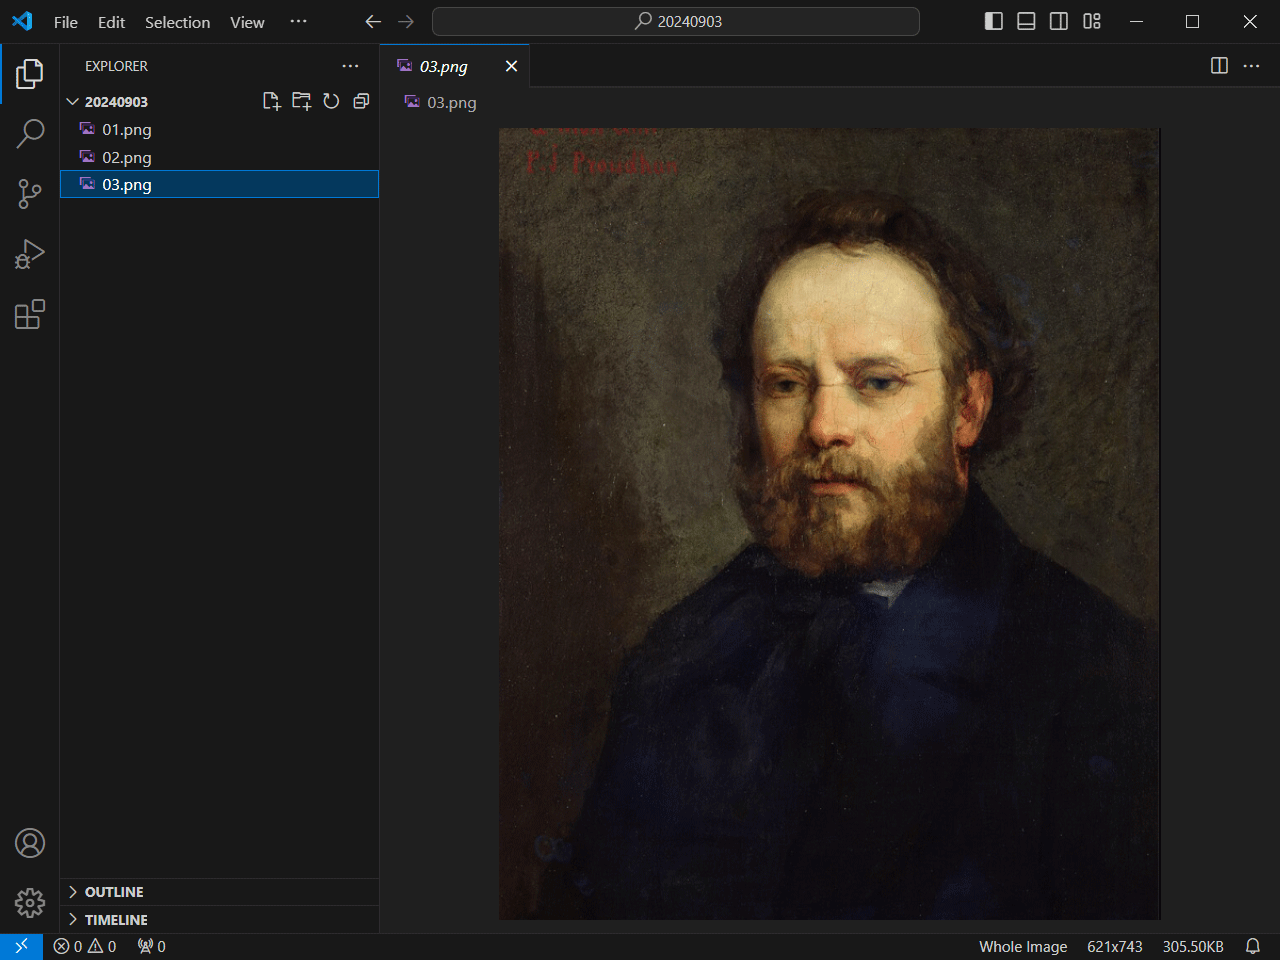This screenshot has height=960, width=1280.
Task: Refresh the Explorer file list
Action: click(x=331, y=101)
